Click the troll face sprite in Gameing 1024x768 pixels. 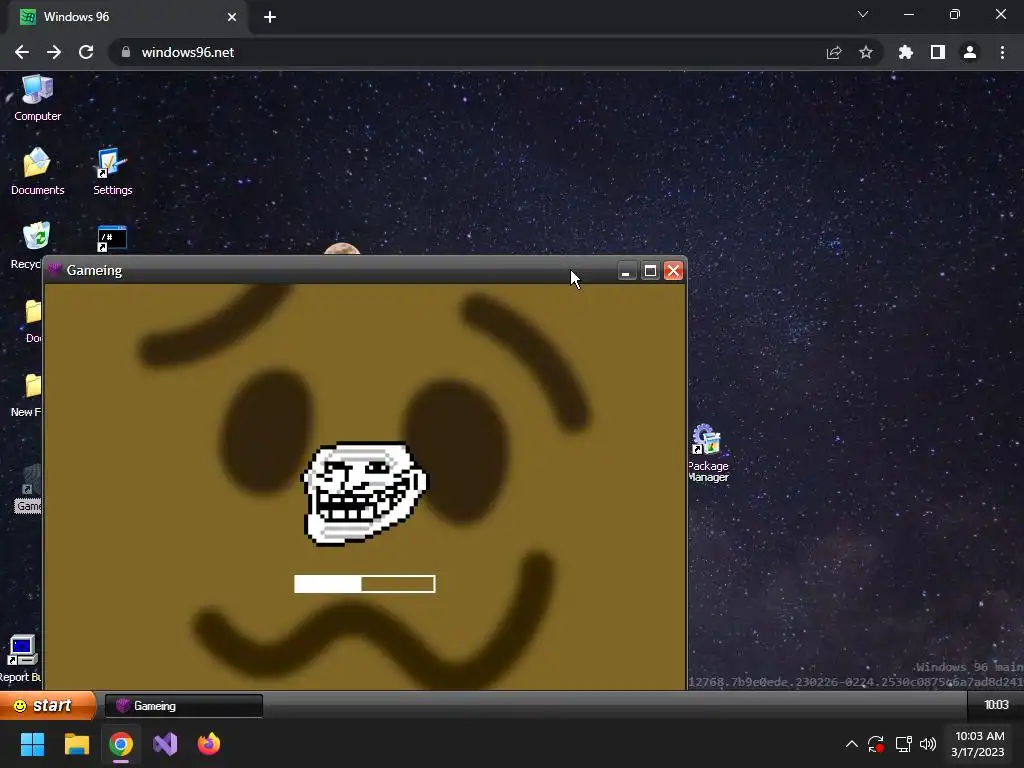tap(363, 493)
